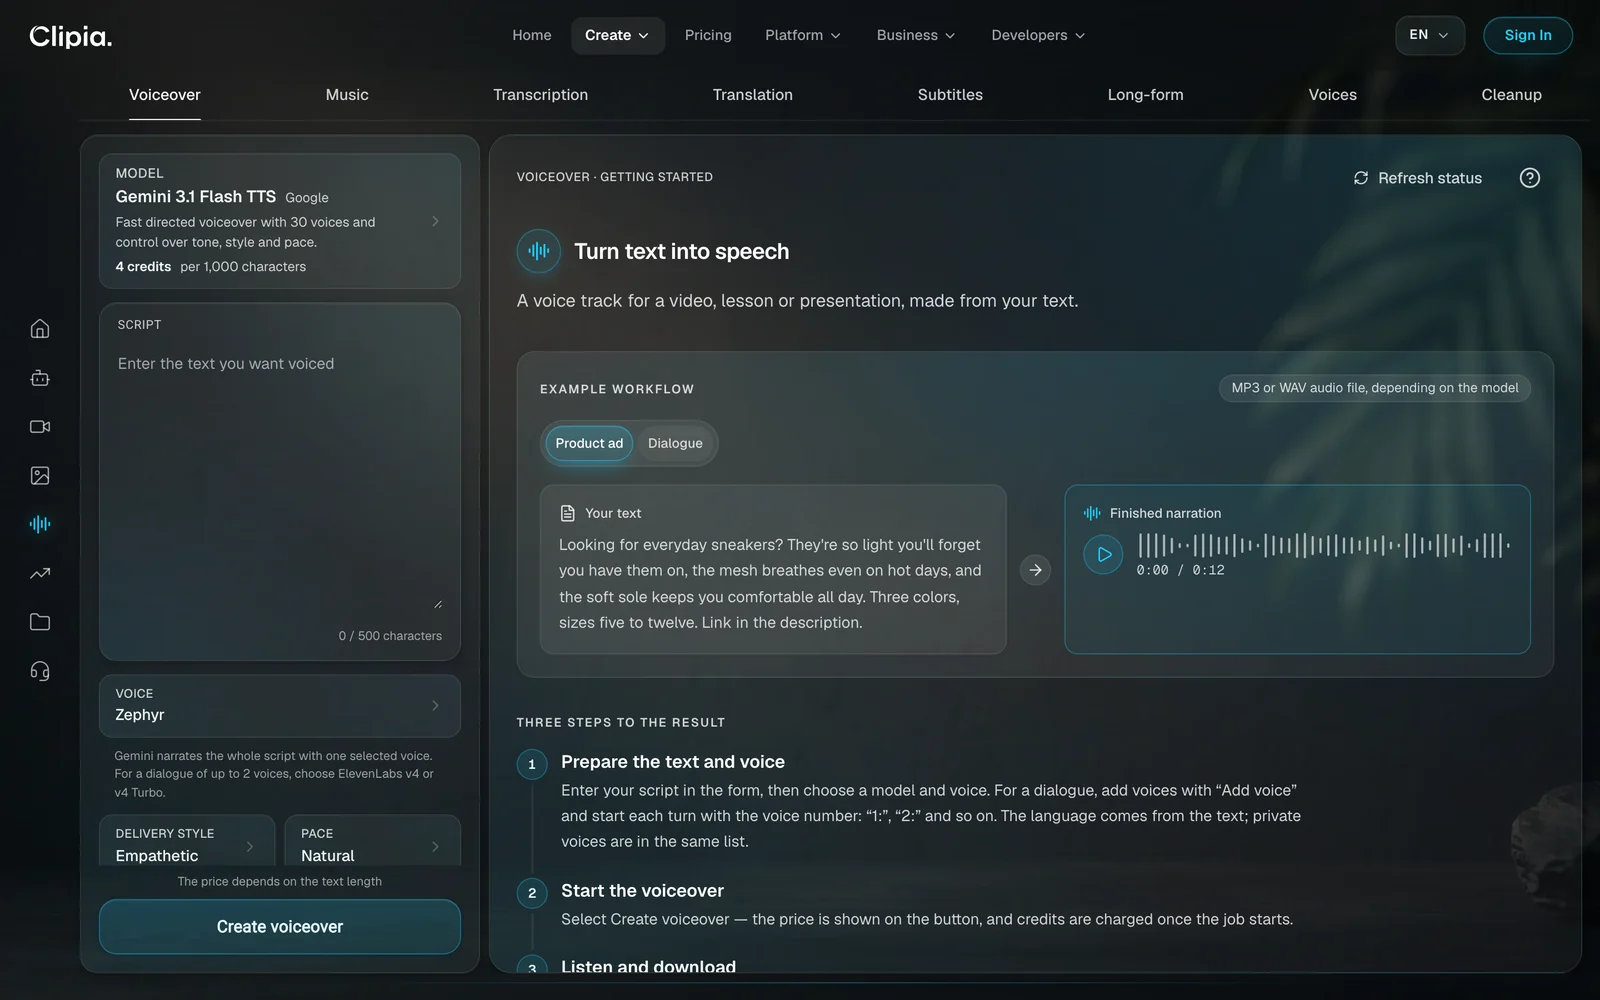Change the Empathetic delivery style
Screen dimensions: 1600x1000
pos(187,843)
